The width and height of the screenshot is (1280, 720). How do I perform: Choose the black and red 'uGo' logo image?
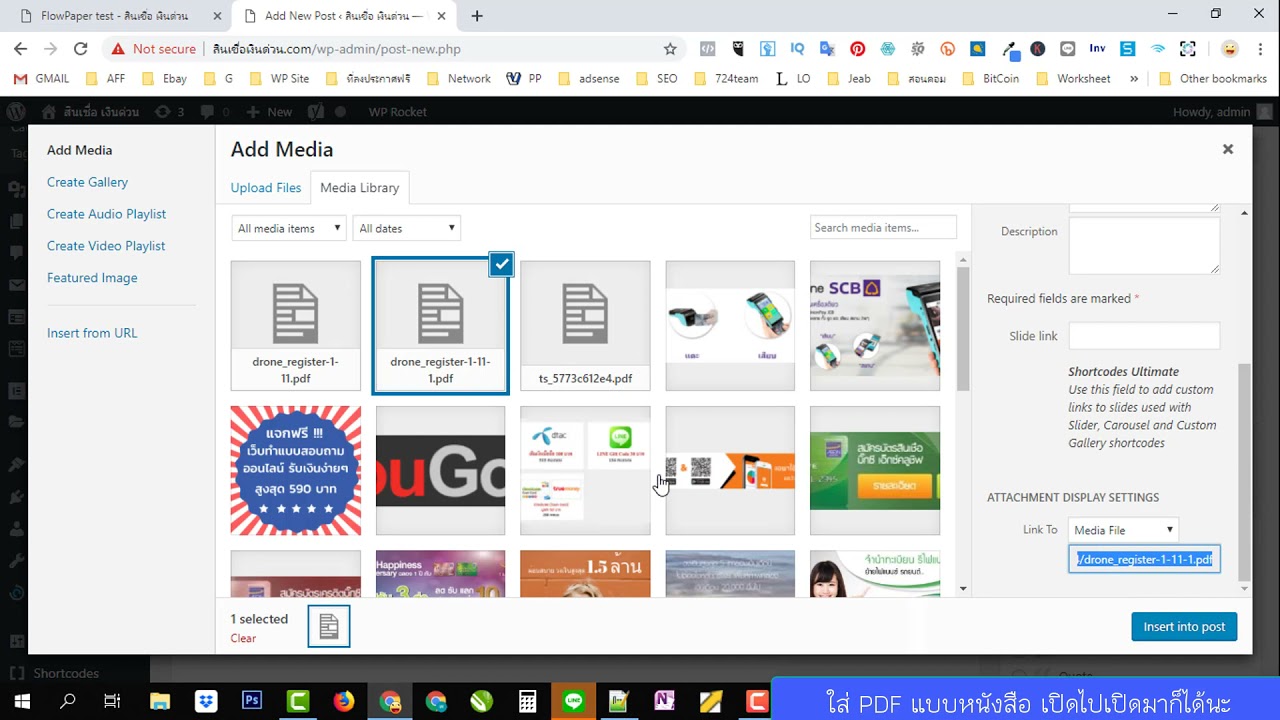[440, 470]
